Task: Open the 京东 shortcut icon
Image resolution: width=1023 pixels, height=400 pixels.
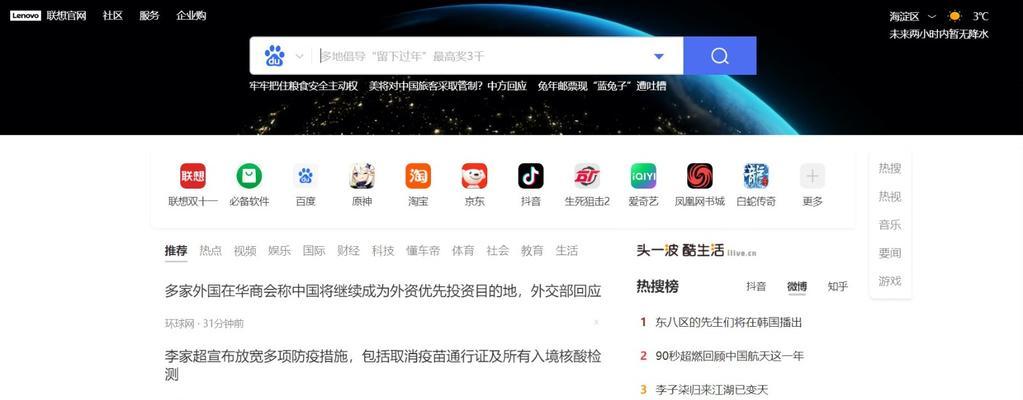Action: (x=474, y=176)
